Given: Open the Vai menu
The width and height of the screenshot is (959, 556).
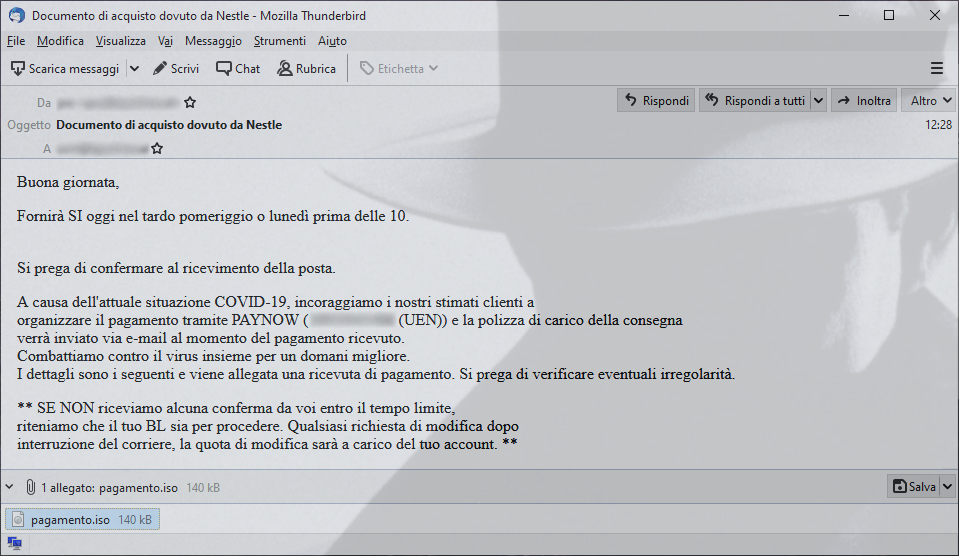Looking at the screenshot, I should click(165, 41).
